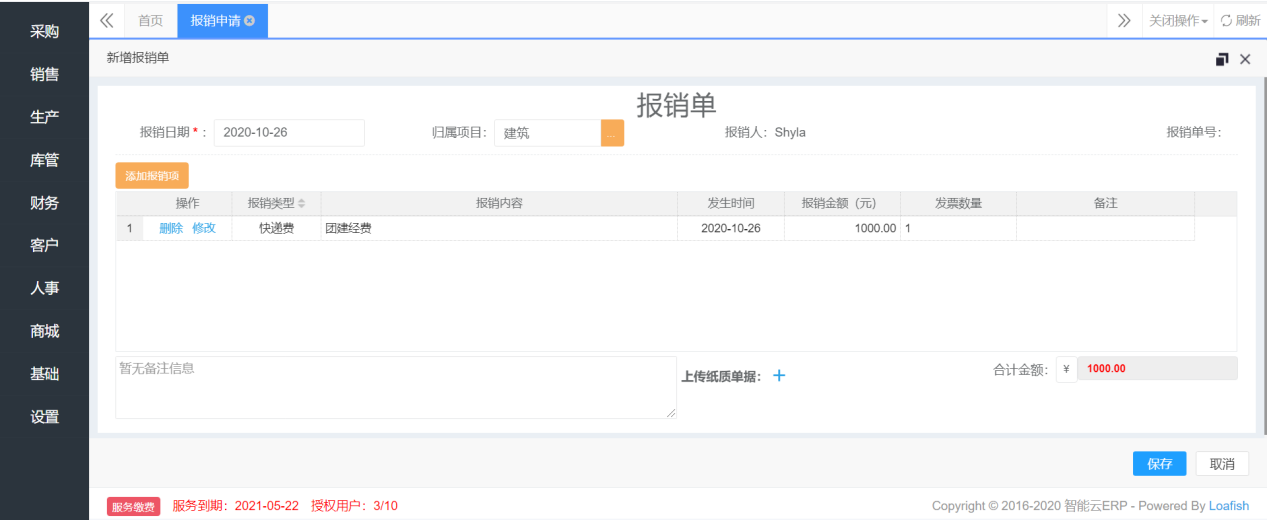Click the 操作 column header
1267x520 pixels.
(x=187, y=203)
